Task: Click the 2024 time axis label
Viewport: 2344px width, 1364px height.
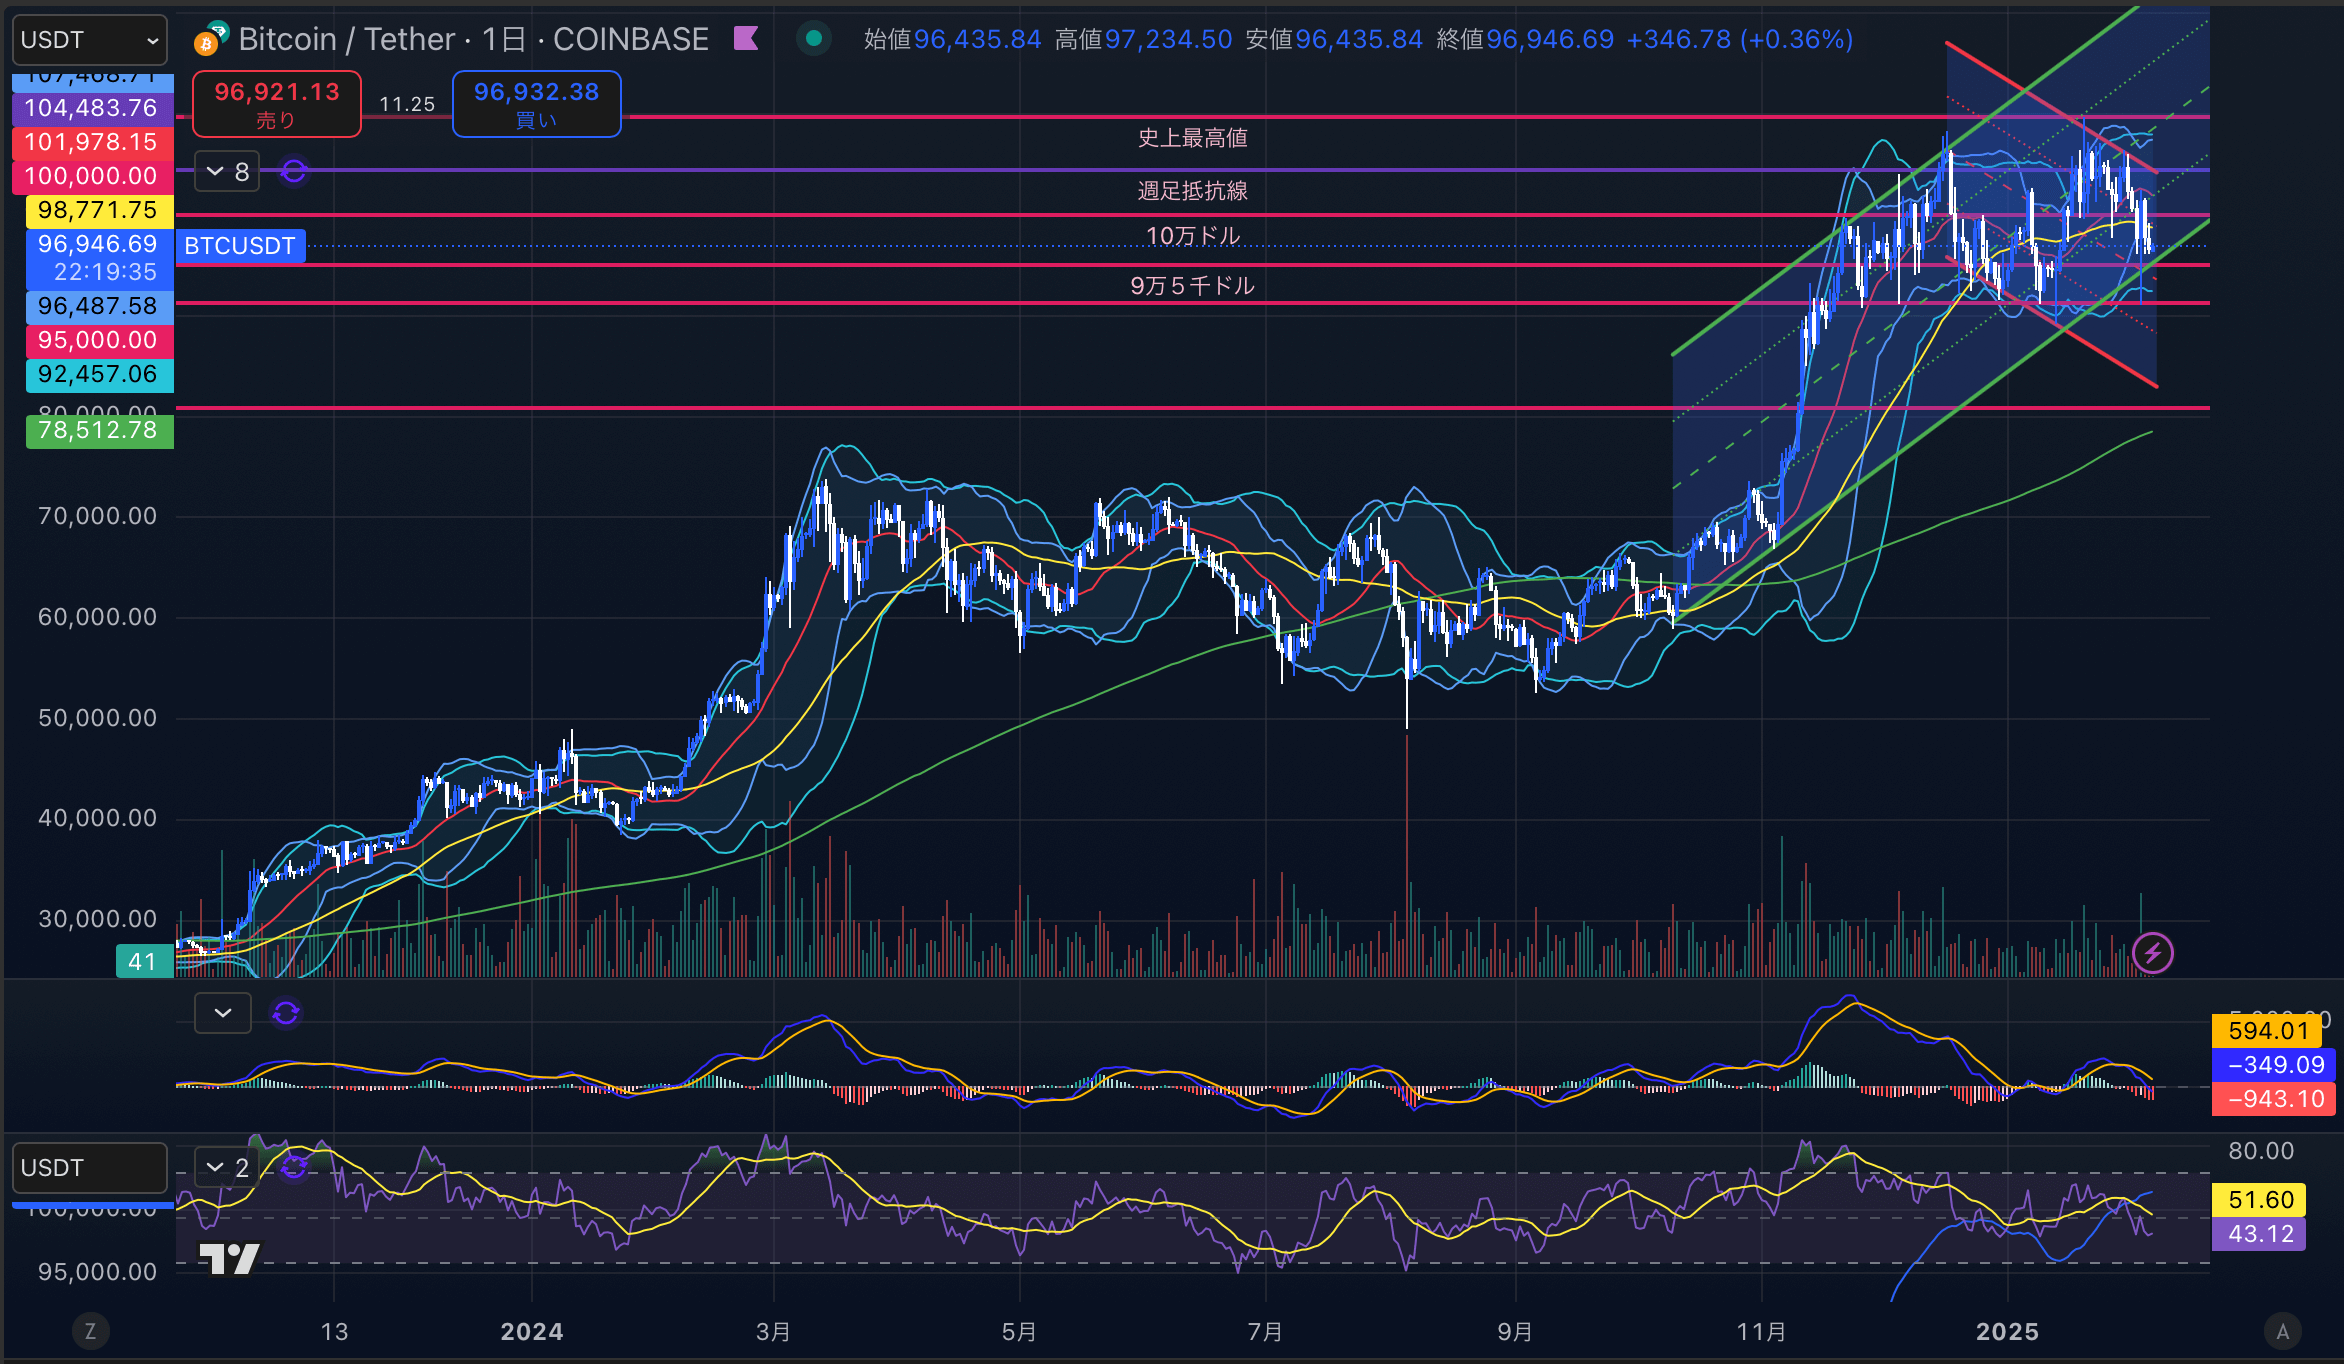Action: pyautogui.click(x=532, y=1332)
